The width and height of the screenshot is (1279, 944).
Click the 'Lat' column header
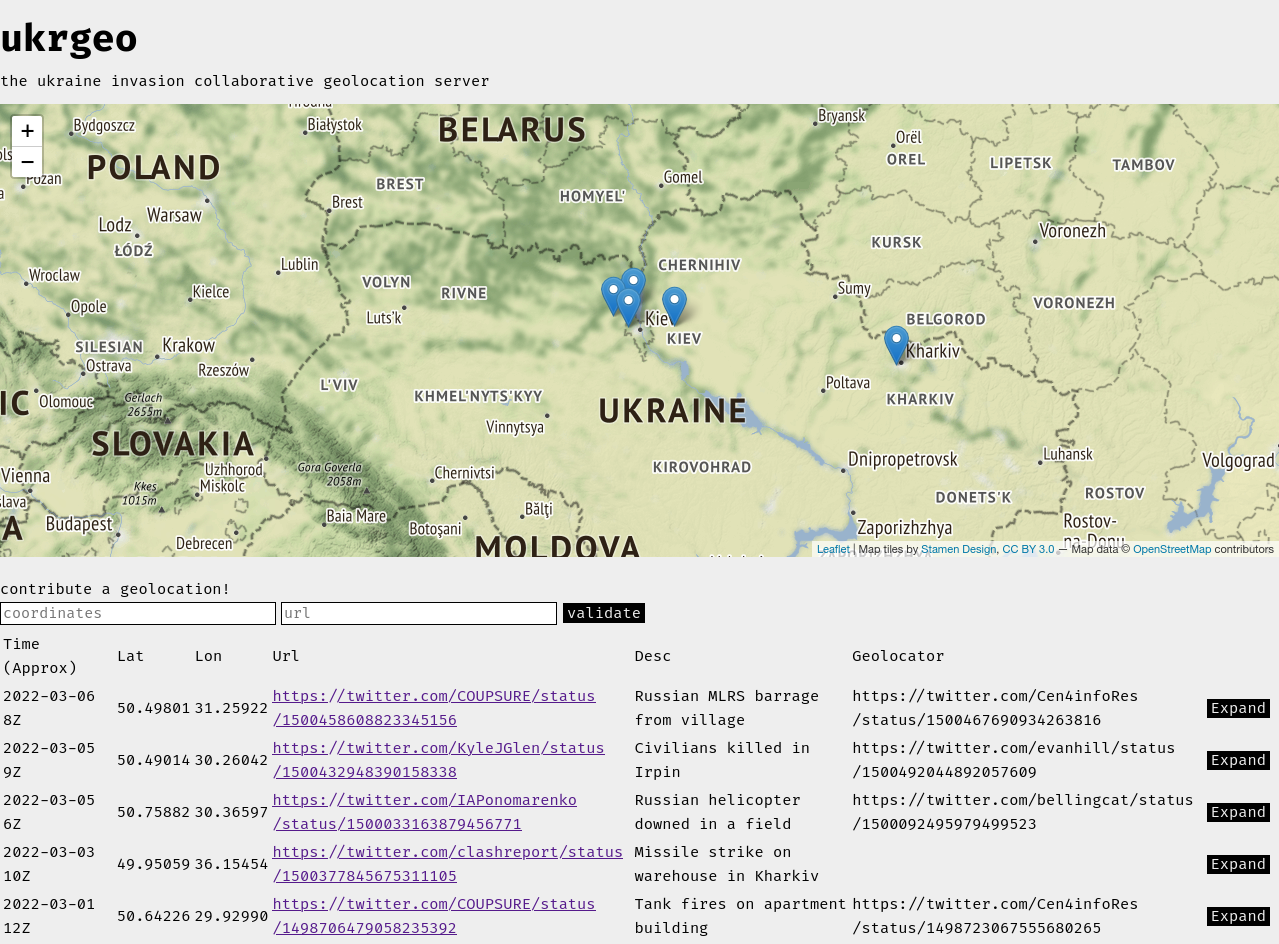click(131, 656)
